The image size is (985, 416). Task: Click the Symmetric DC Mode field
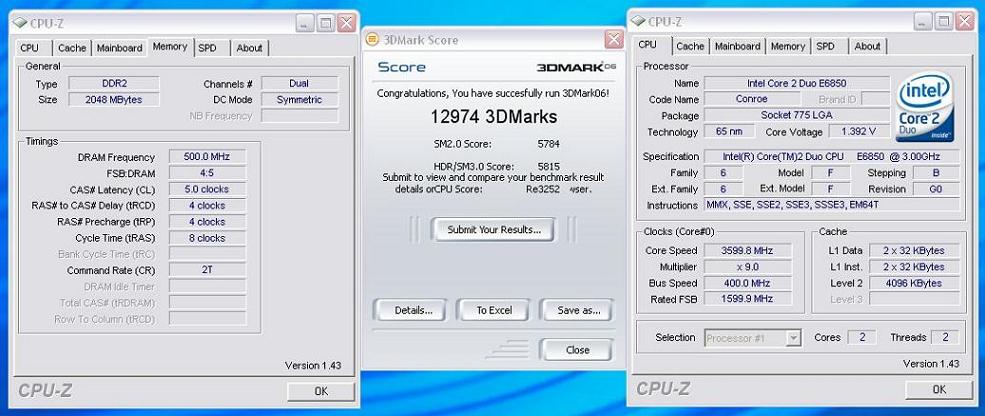tap(299, 99)
